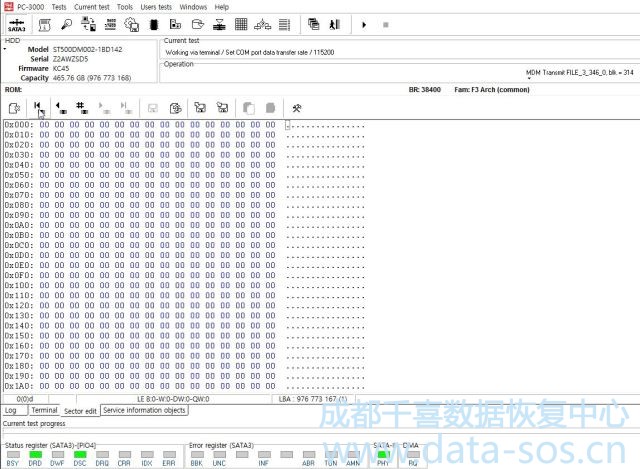Switch to the Terminal tab
Viewport: 640px width, 469px height.
[44, 410]
